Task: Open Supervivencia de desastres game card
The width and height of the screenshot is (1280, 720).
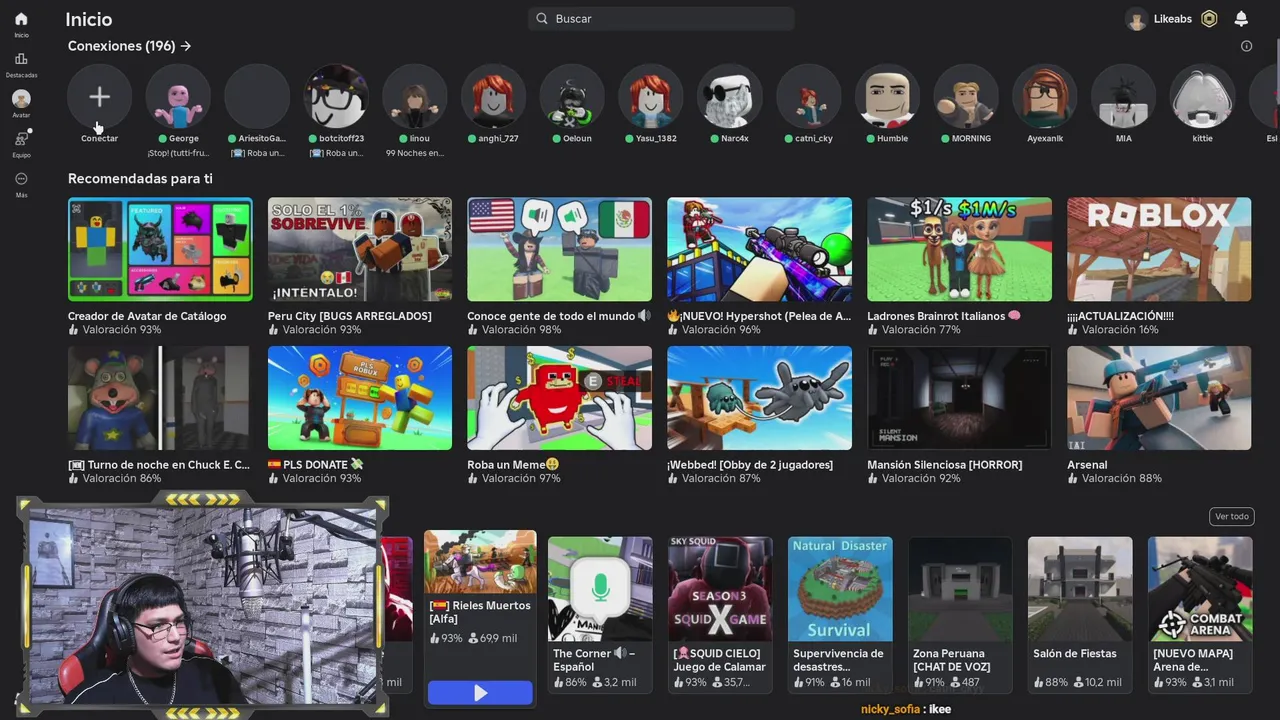Action: pos(840,614)
